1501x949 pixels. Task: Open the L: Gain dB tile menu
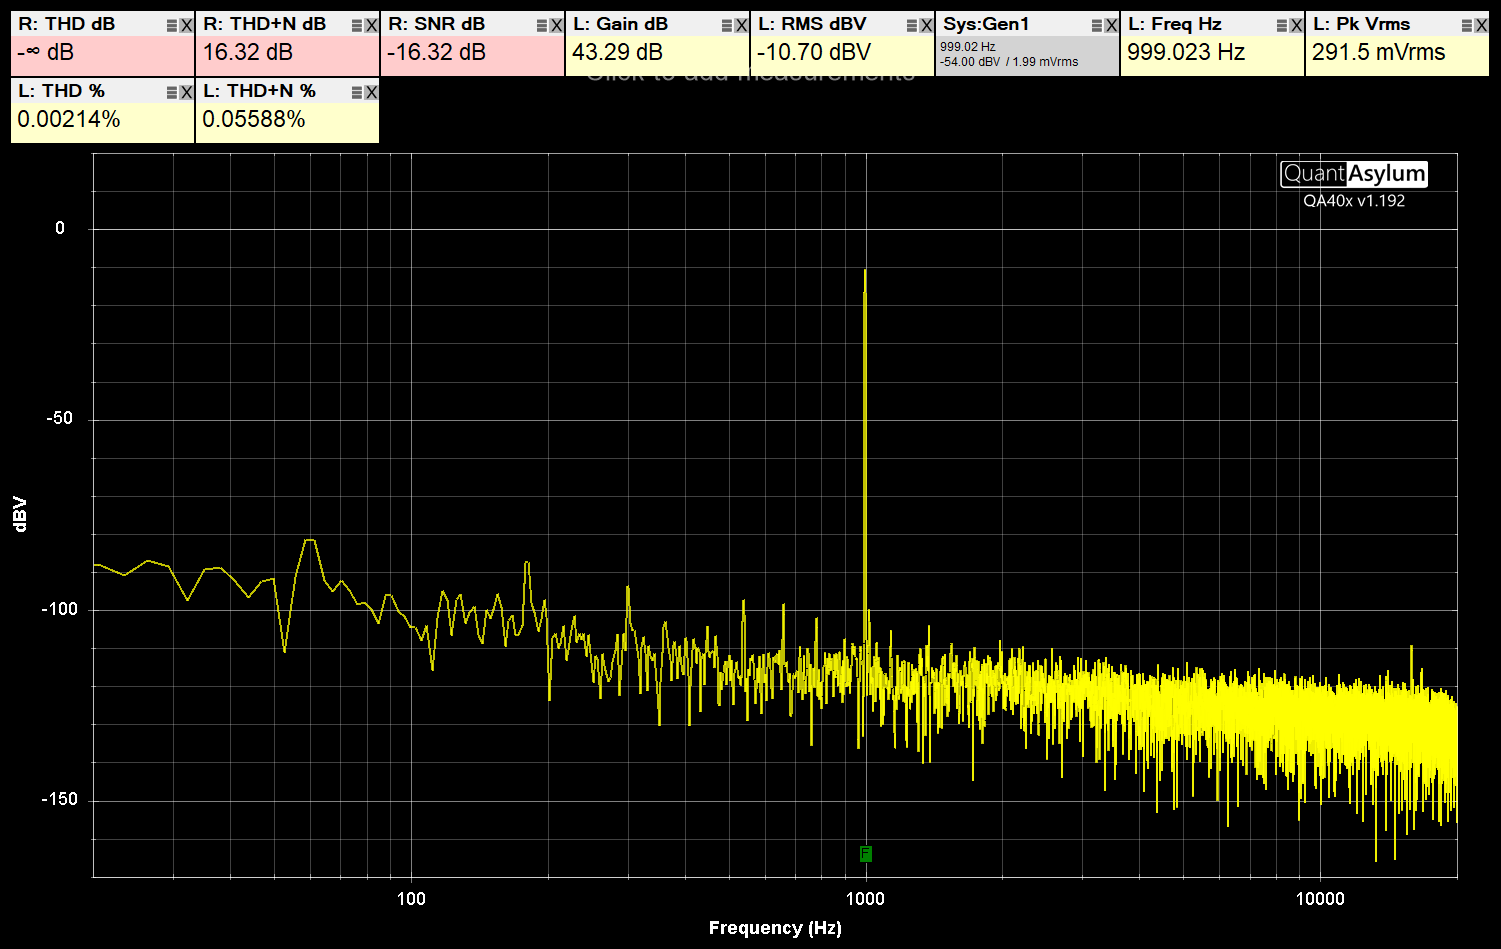[x=727, y=26]
